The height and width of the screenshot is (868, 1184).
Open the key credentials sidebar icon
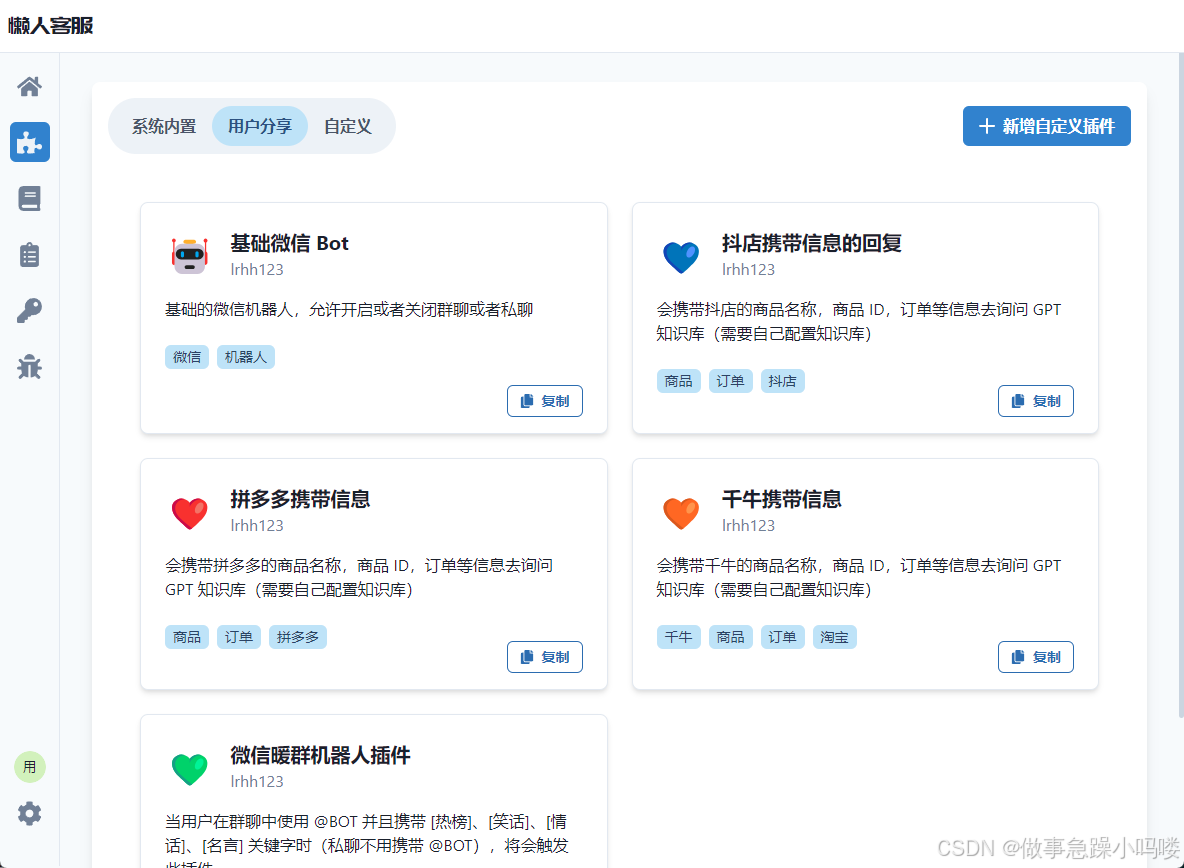pyautogui.click(x=29, y=311)
